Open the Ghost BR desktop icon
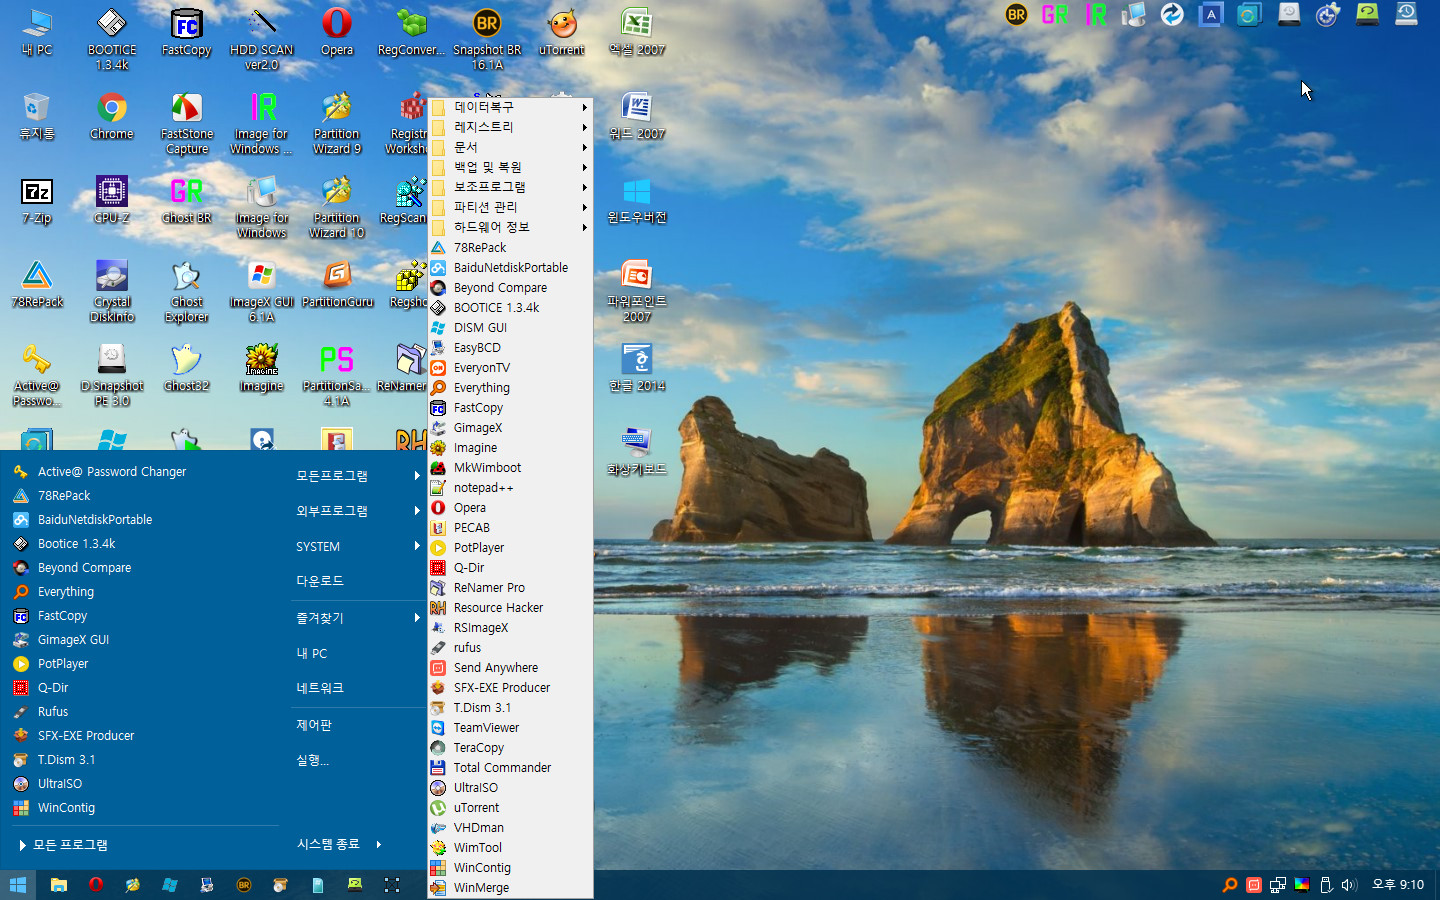 (x=187, y=200)
